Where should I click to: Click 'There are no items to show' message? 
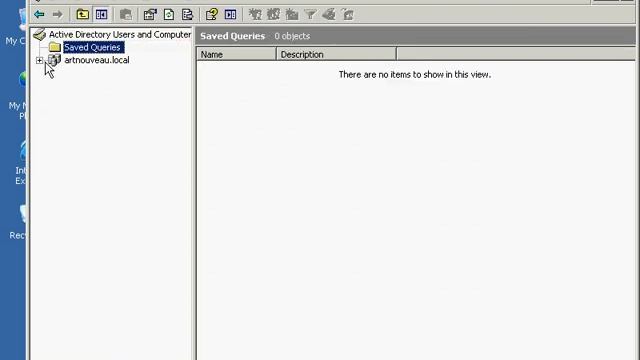pos(415,75)
